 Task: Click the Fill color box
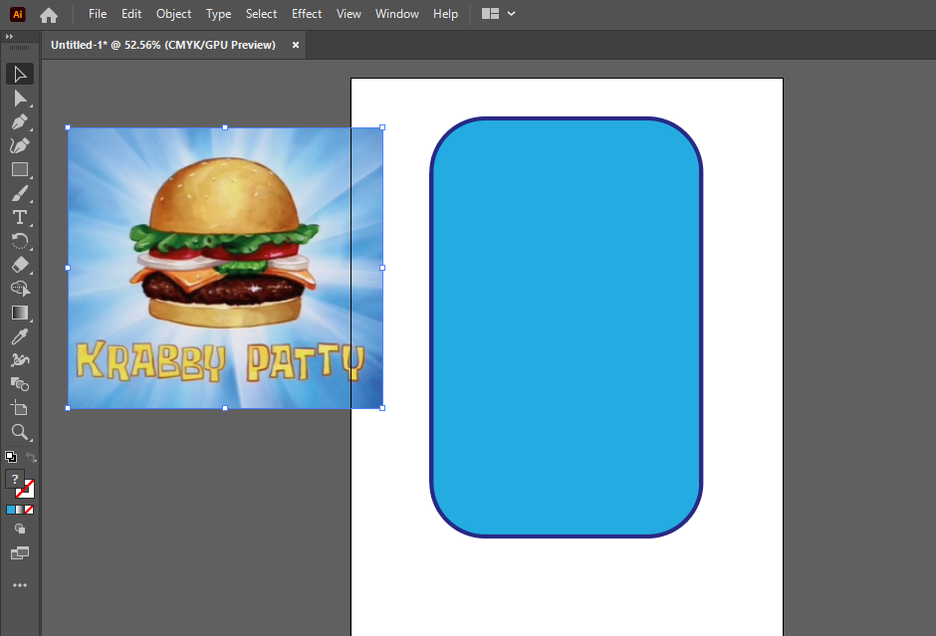[x=14, y=479]
